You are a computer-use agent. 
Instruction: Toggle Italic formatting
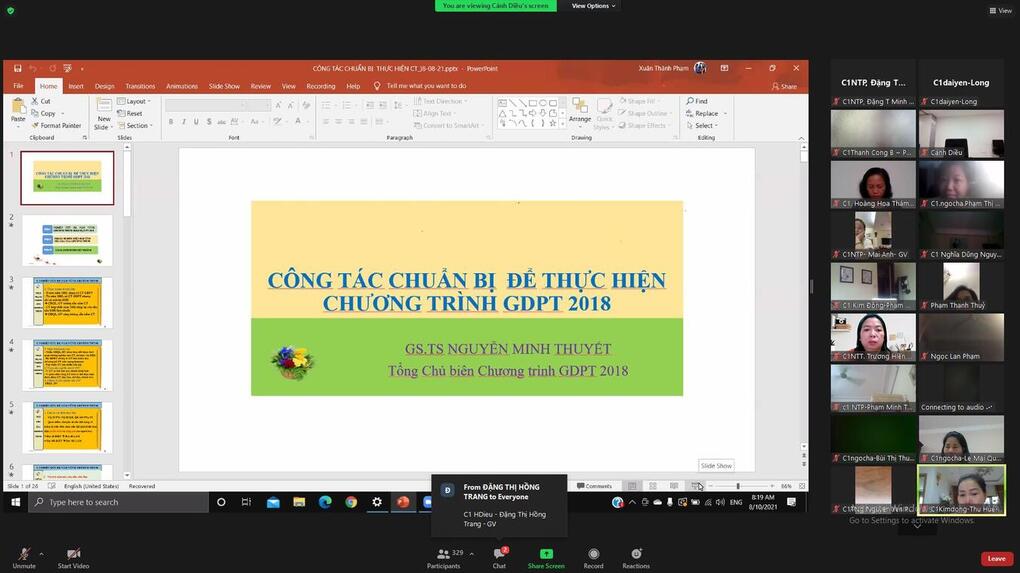[183, 122]
